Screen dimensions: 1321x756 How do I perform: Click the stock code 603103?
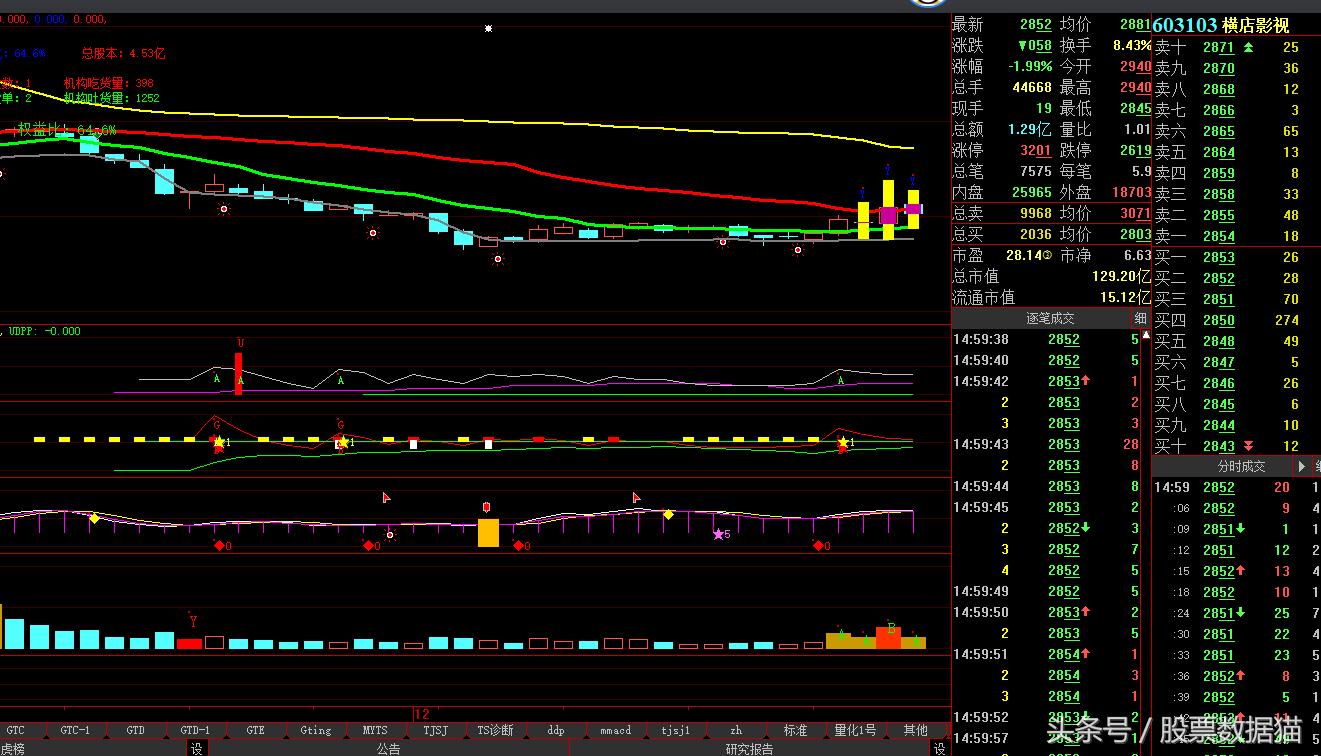1185,25
